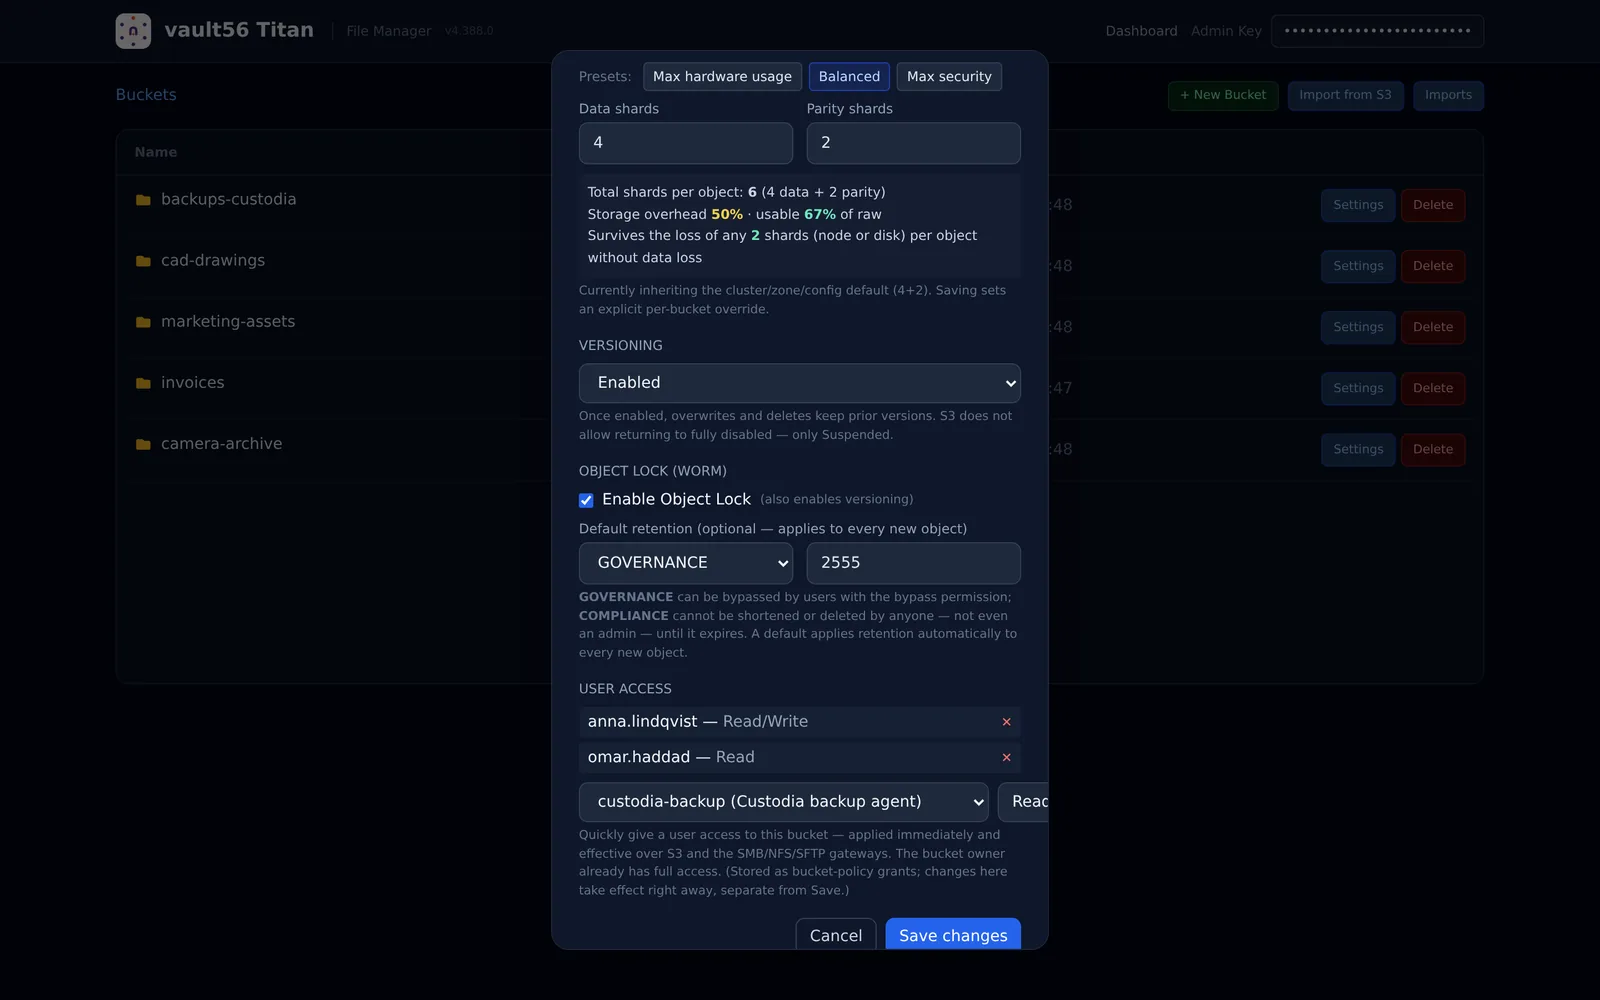The height and width of the screenshot is (1000, 1600).
Task: Select the anna.lindqvist — Read/Write entry
Action: (800, 722)
